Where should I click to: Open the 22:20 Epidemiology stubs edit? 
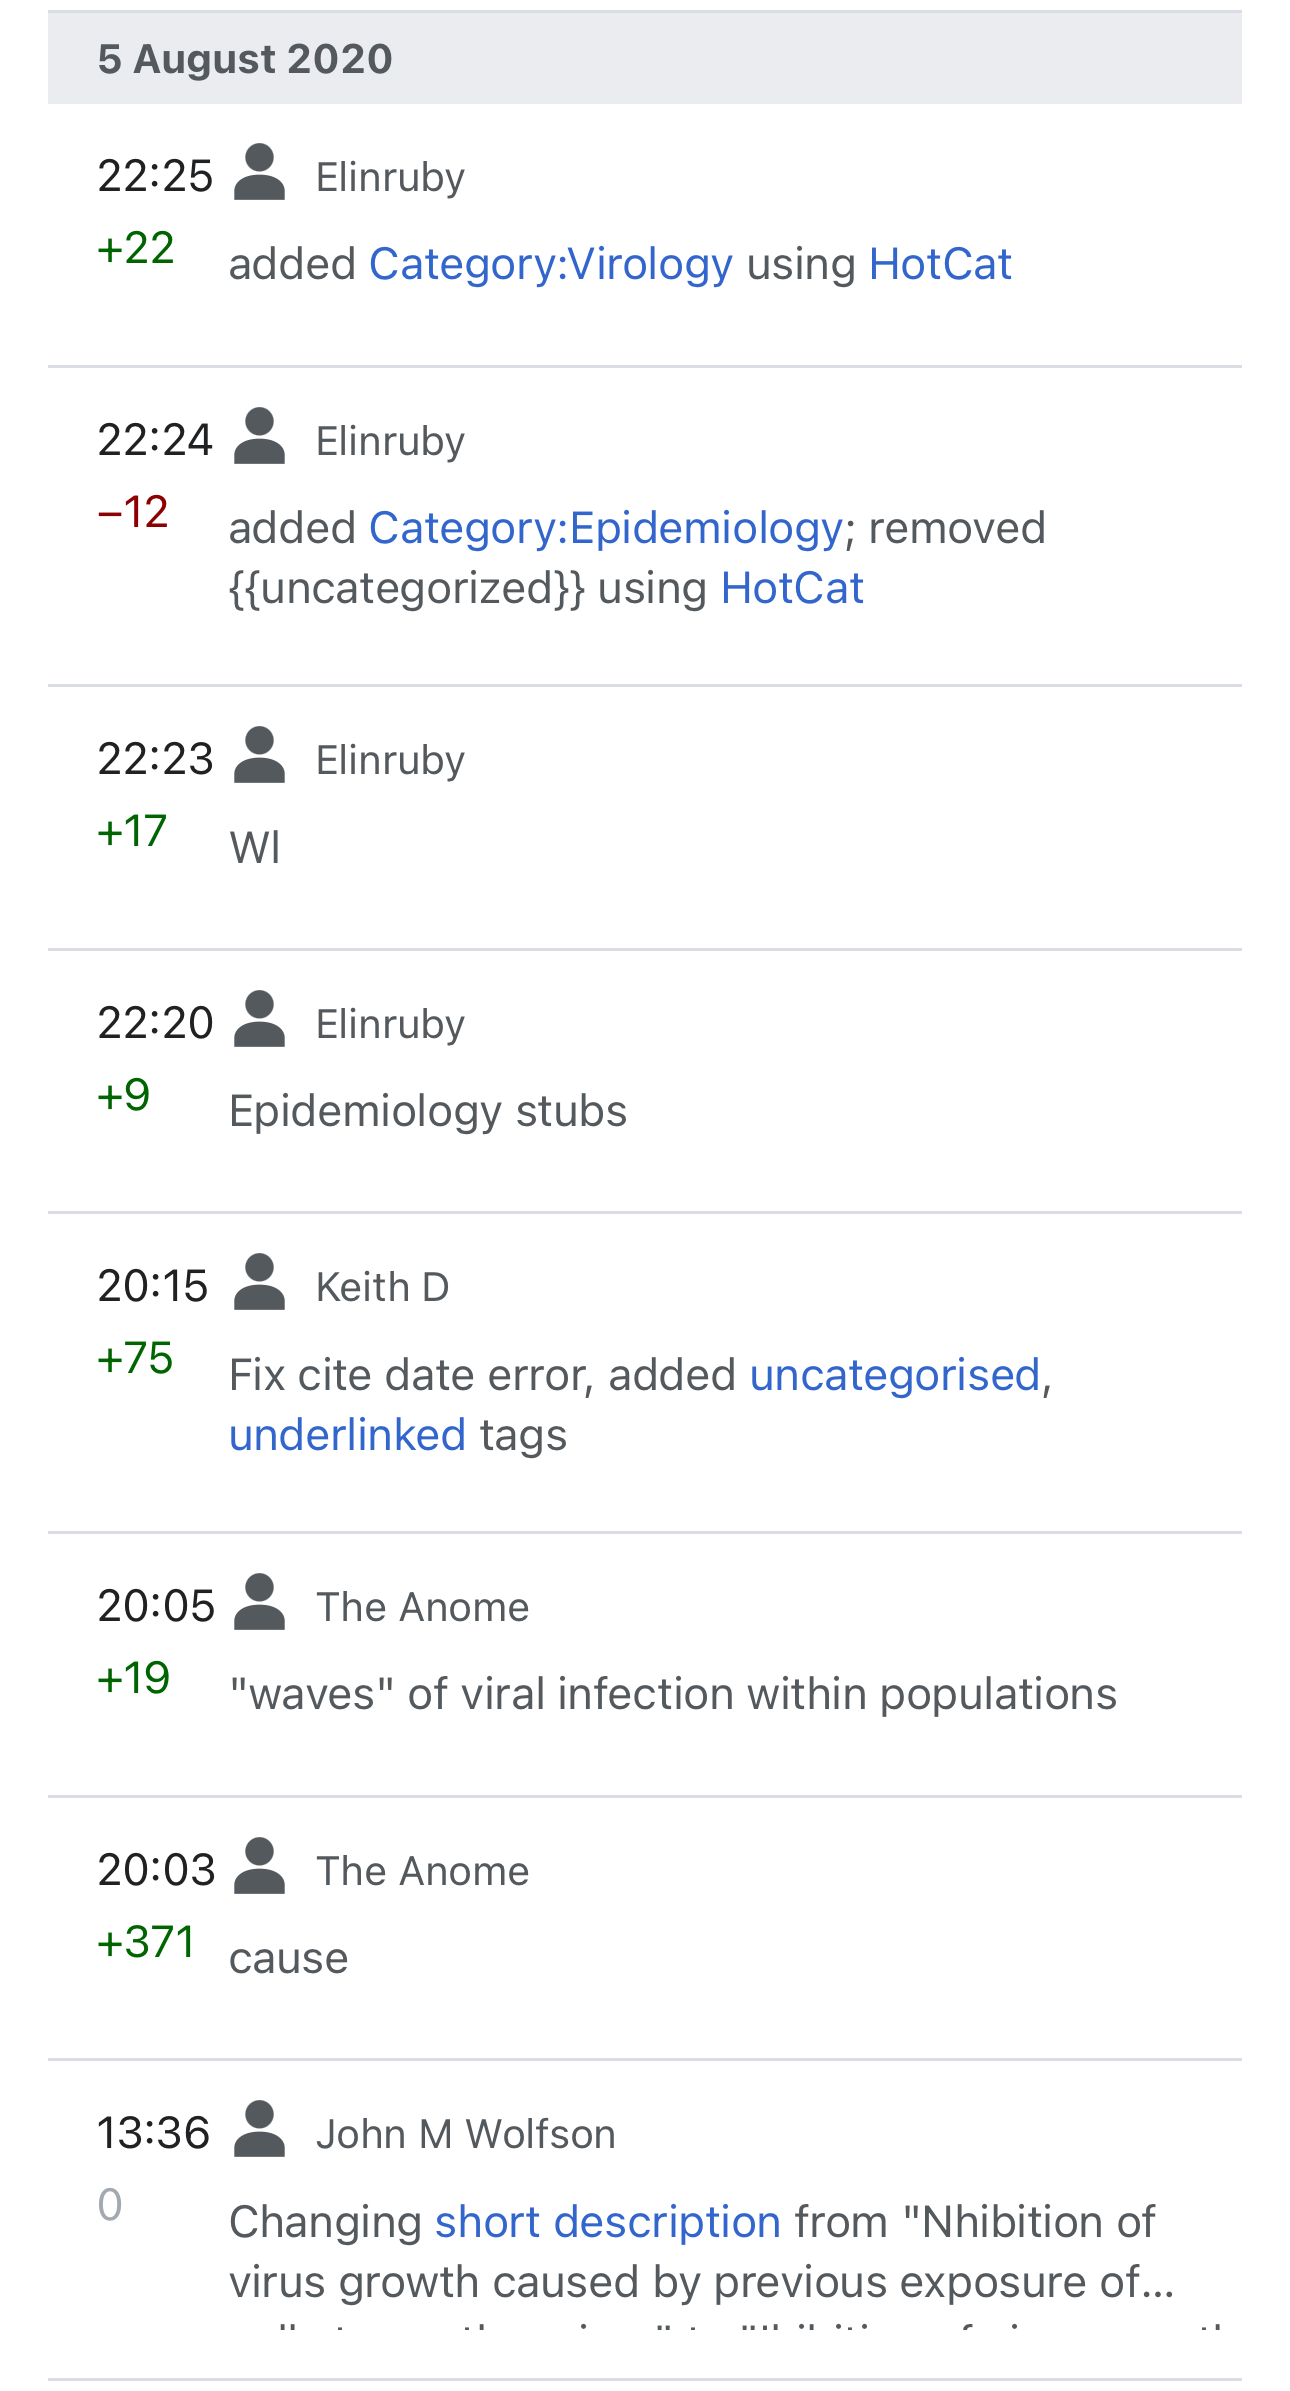pos(645,1081)
